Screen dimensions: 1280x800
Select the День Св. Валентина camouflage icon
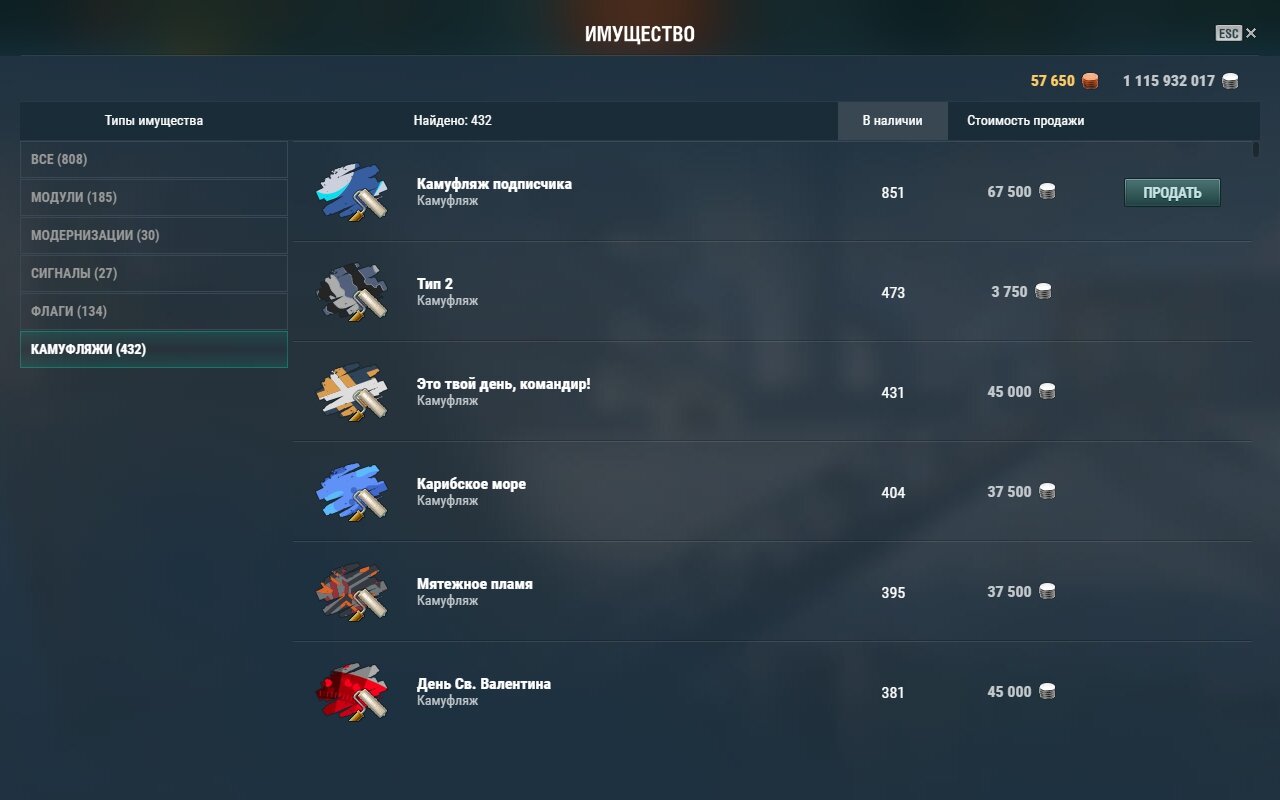352,692
